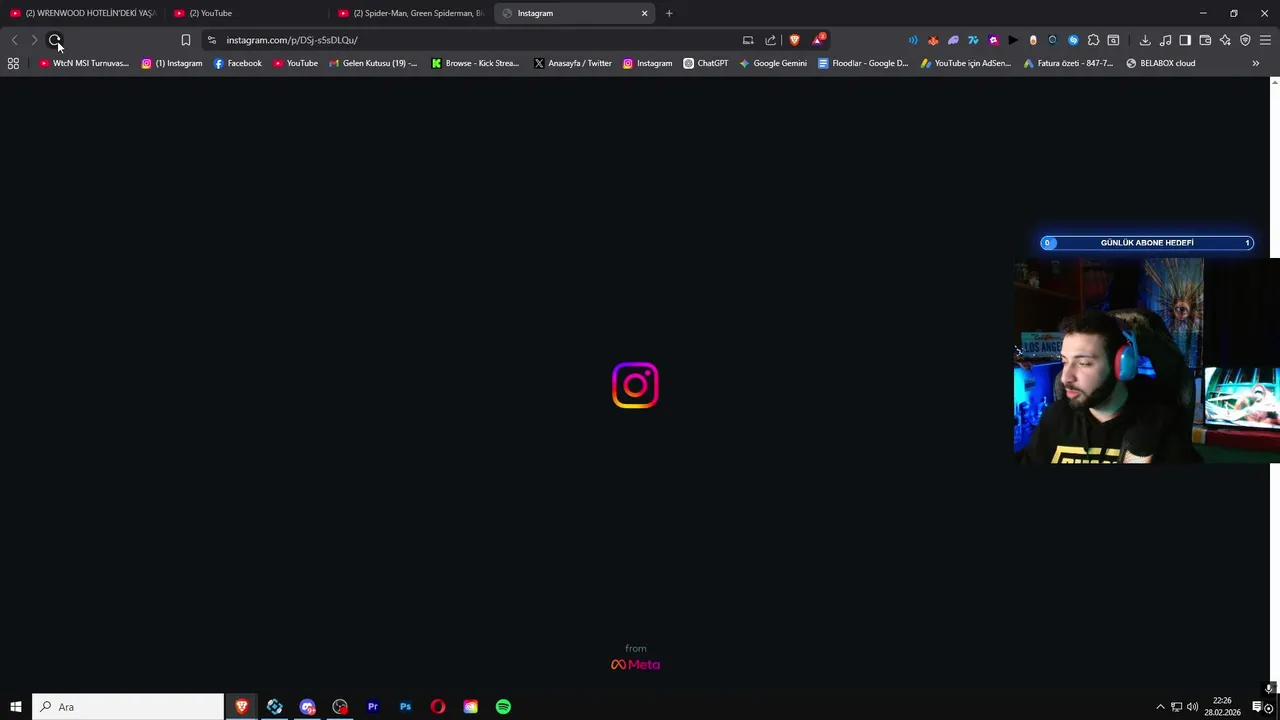Switch to the (2) YouTube tab
Viewport: 1280px width, 720px height.
click(247, 13)
